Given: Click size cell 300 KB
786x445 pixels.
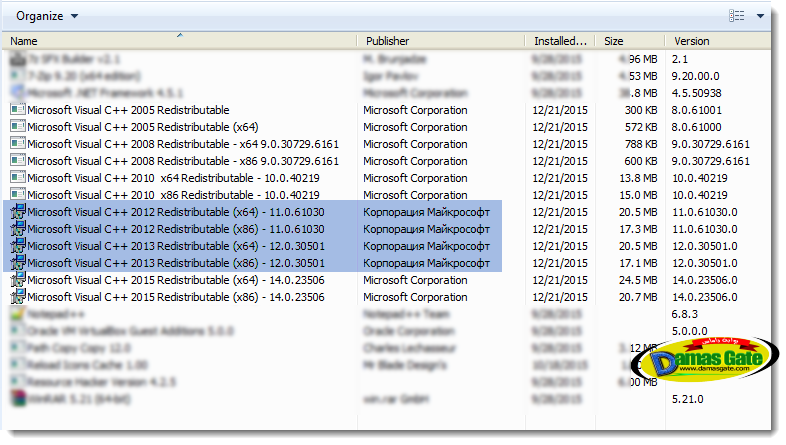Looking at the screenshot, I should (x=641, y=110).
